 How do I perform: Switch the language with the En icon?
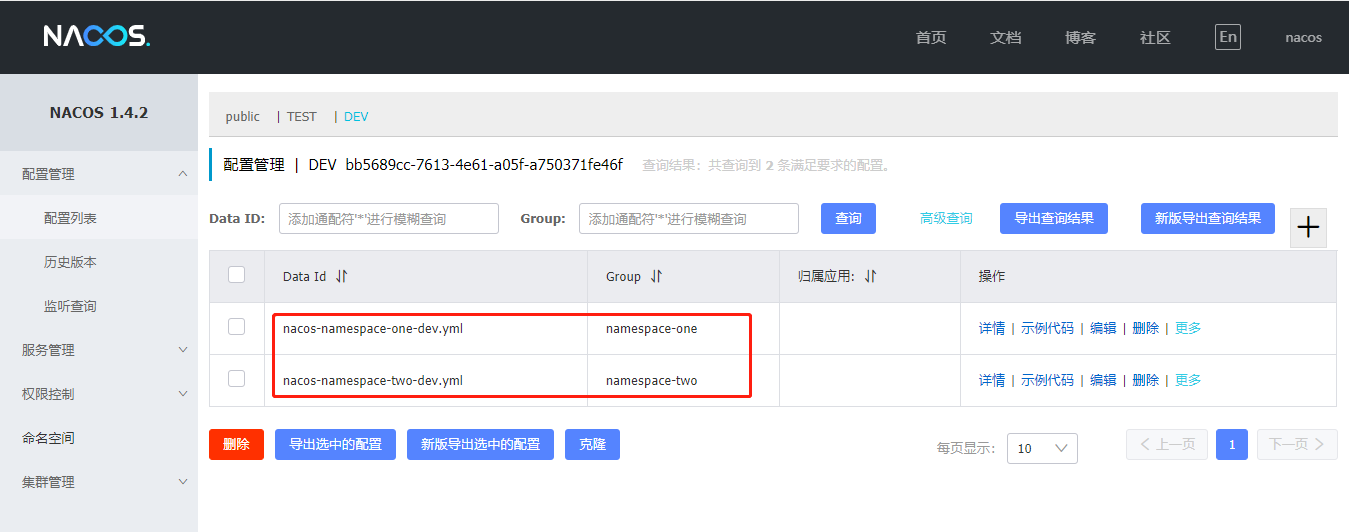point(1228,37)
